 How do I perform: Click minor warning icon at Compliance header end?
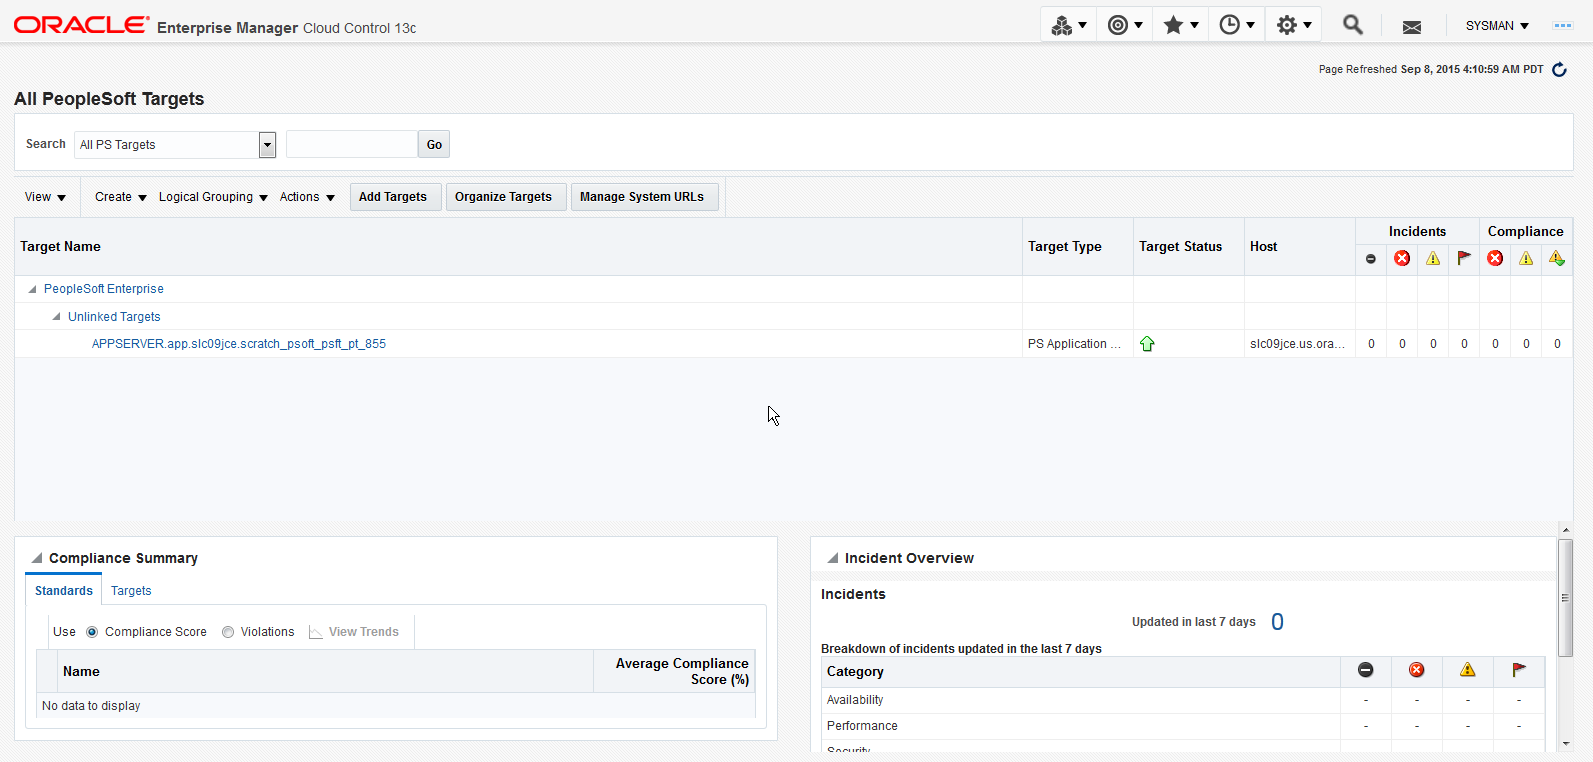point(1557,258)
